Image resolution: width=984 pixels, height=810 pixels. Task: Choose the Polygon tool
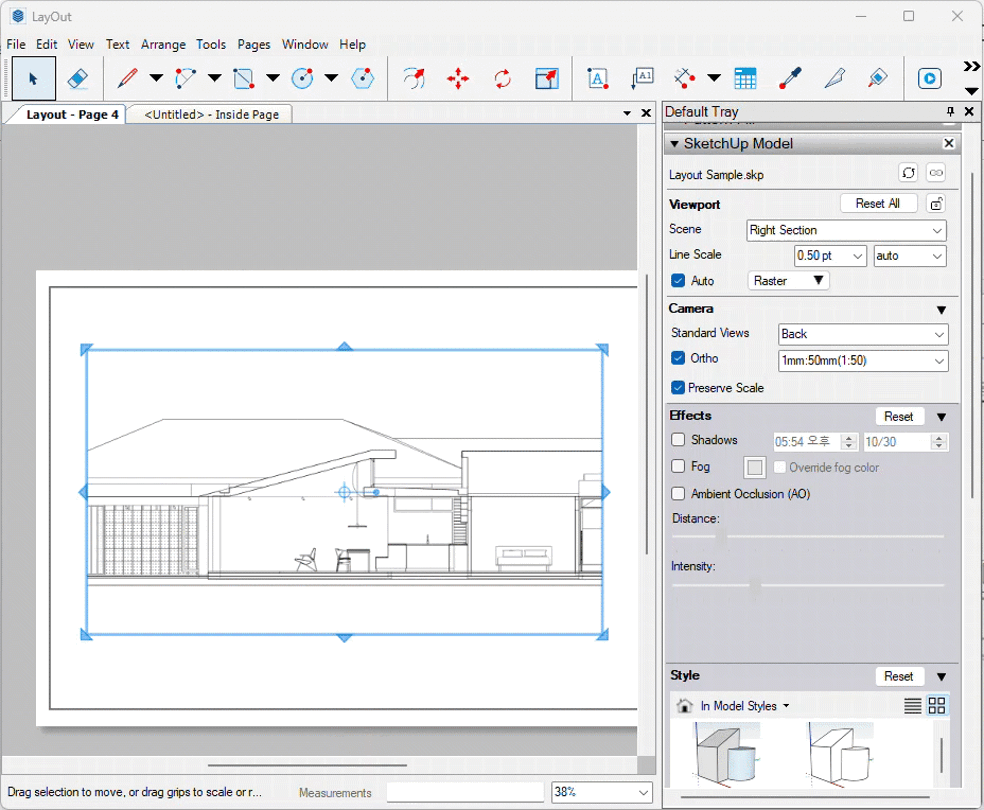[363, 78]
